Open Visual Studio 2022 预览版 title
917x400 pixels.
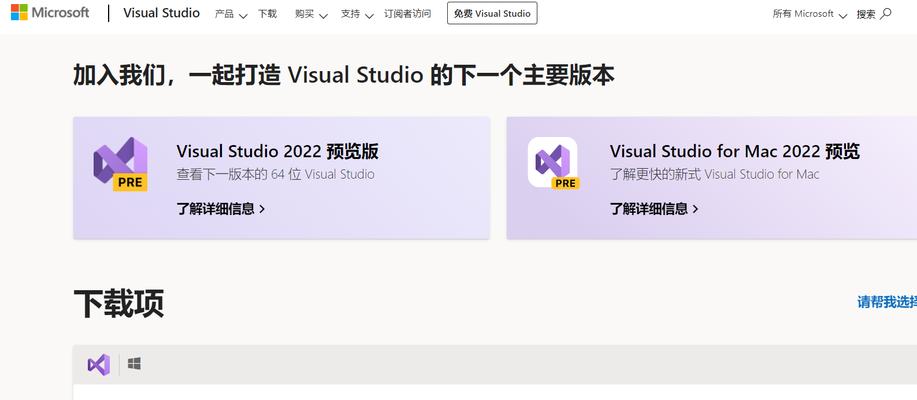point(277,151)
